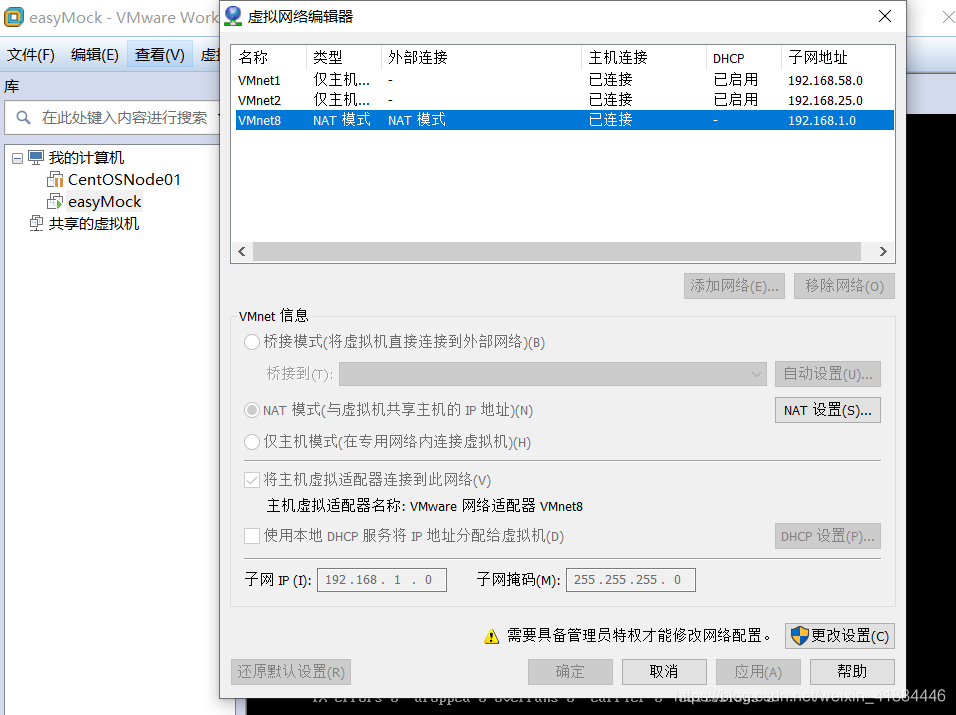The image size is (956, 715).
Task: Click 还原默认设置(R) button
Action: (x=291, y=672)
